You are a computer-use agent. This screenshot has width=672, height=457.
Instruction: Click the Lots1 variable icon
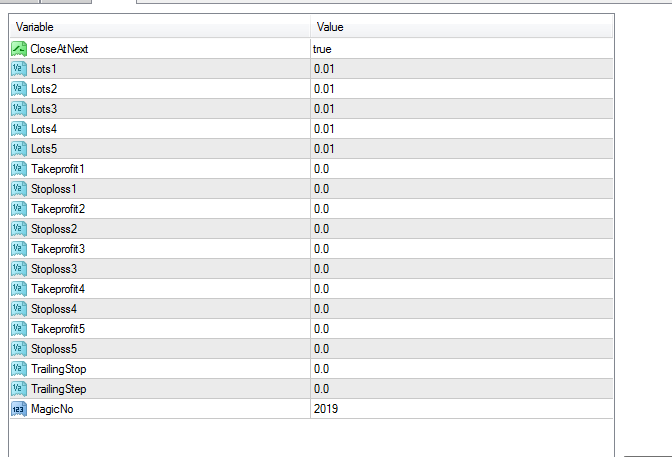coord(19,69)
